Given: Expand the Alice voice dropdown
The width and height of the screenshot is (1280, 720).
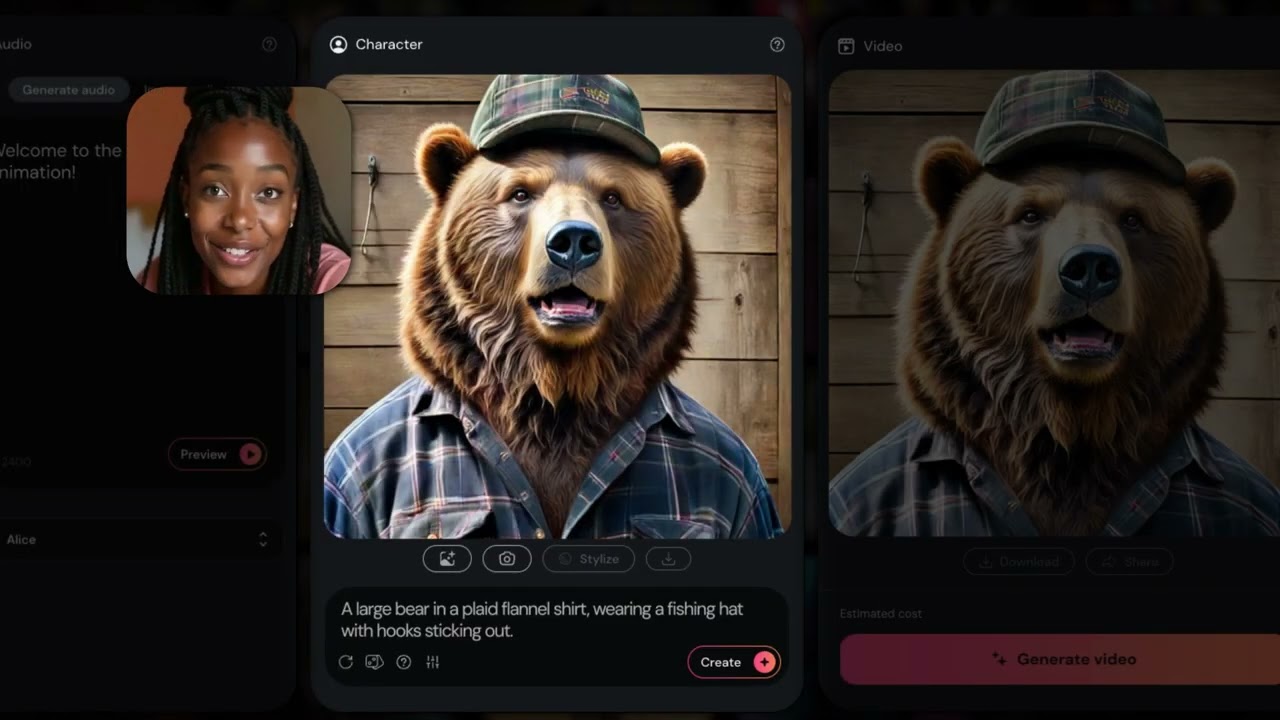Looking at the screenshot, I should pyautogui.click(x=262, y=539).
